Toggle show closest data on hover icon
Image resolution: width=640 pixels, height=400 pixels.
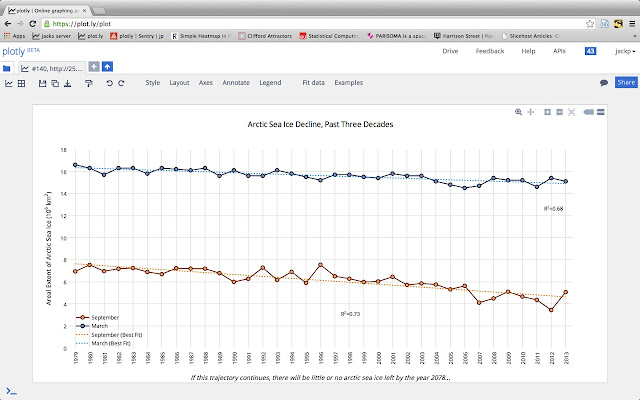tap(589, 112)
